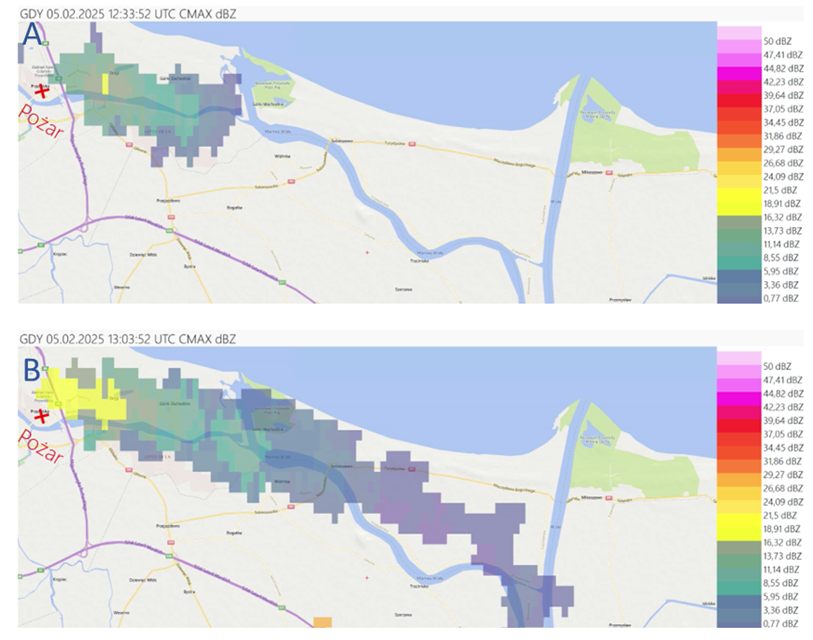This screenshot has width=813, height=640.
Task: Click the Bogatka place name in panel A
Action: pos(235,207)
